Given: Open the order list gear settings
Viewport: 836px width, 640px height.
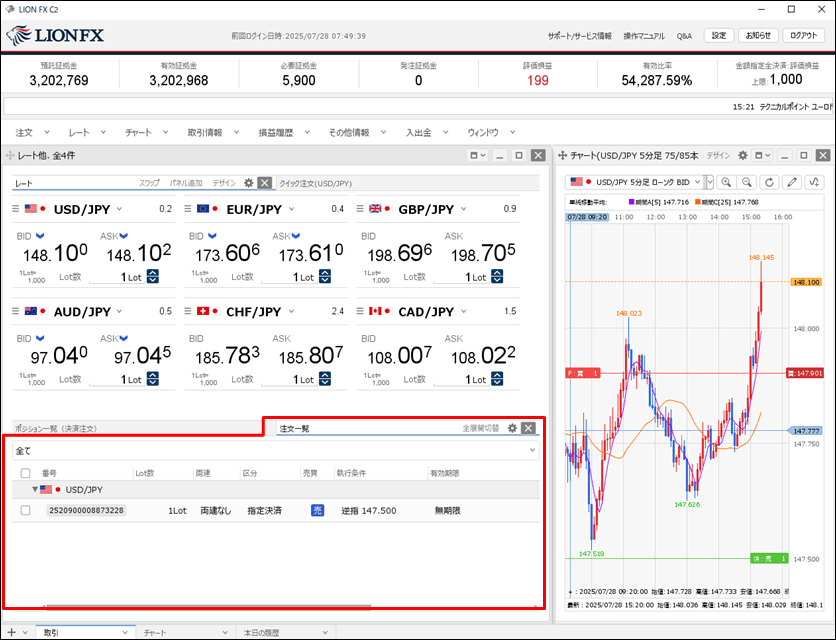Looking at the screenshot, I should tap(512, 428).
